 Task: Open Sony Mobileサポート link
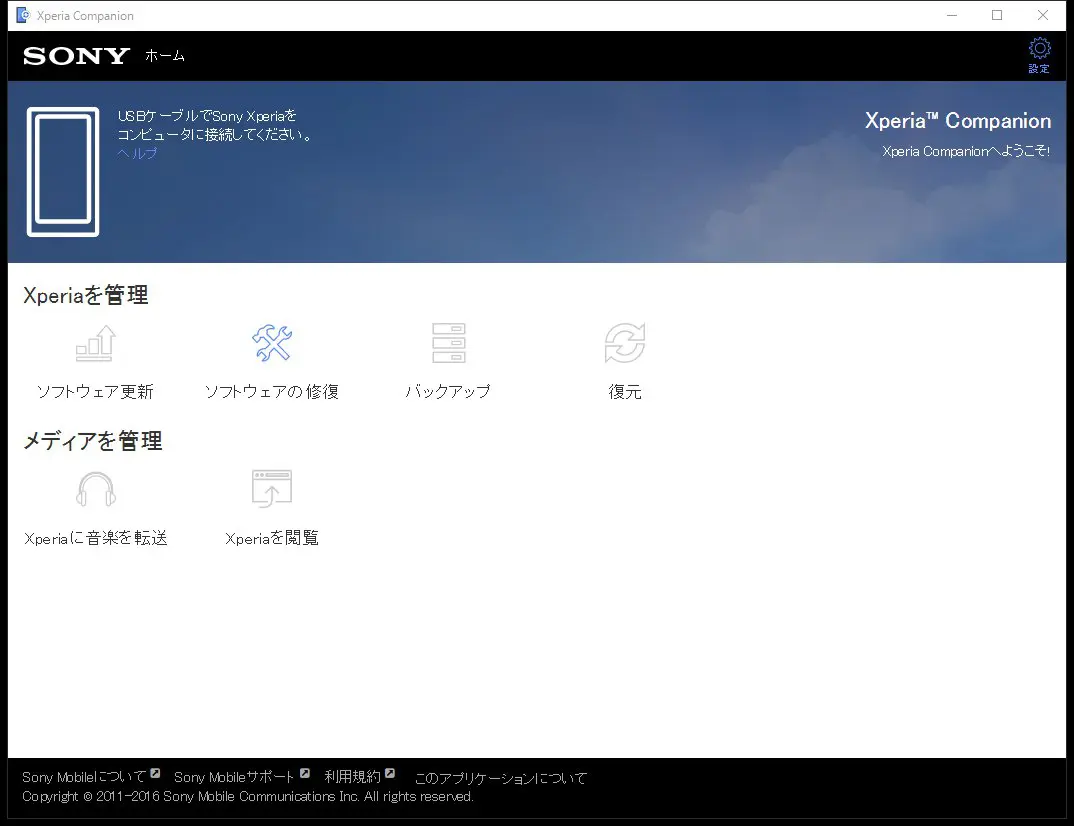click(x=234, y=777)
